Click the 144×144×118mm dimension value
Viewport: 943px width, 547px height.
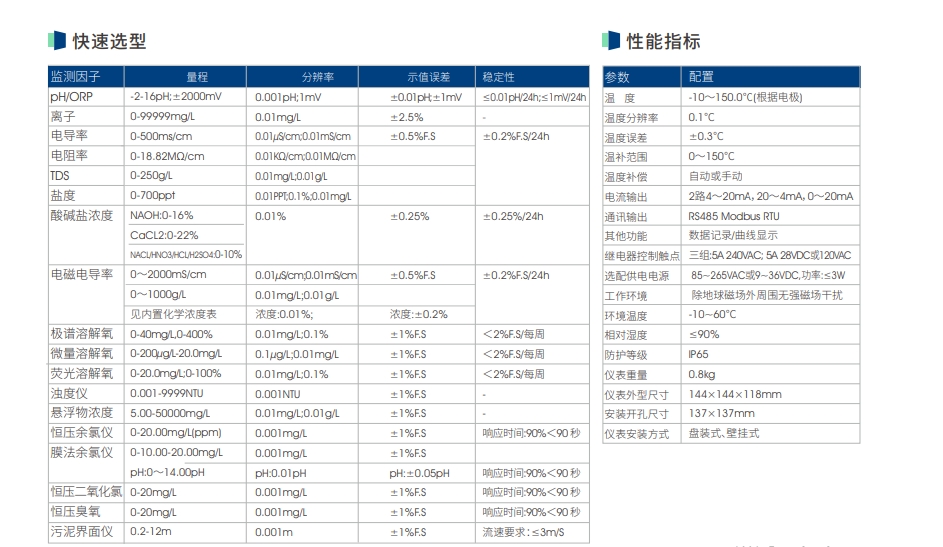[x=735, y=394]
